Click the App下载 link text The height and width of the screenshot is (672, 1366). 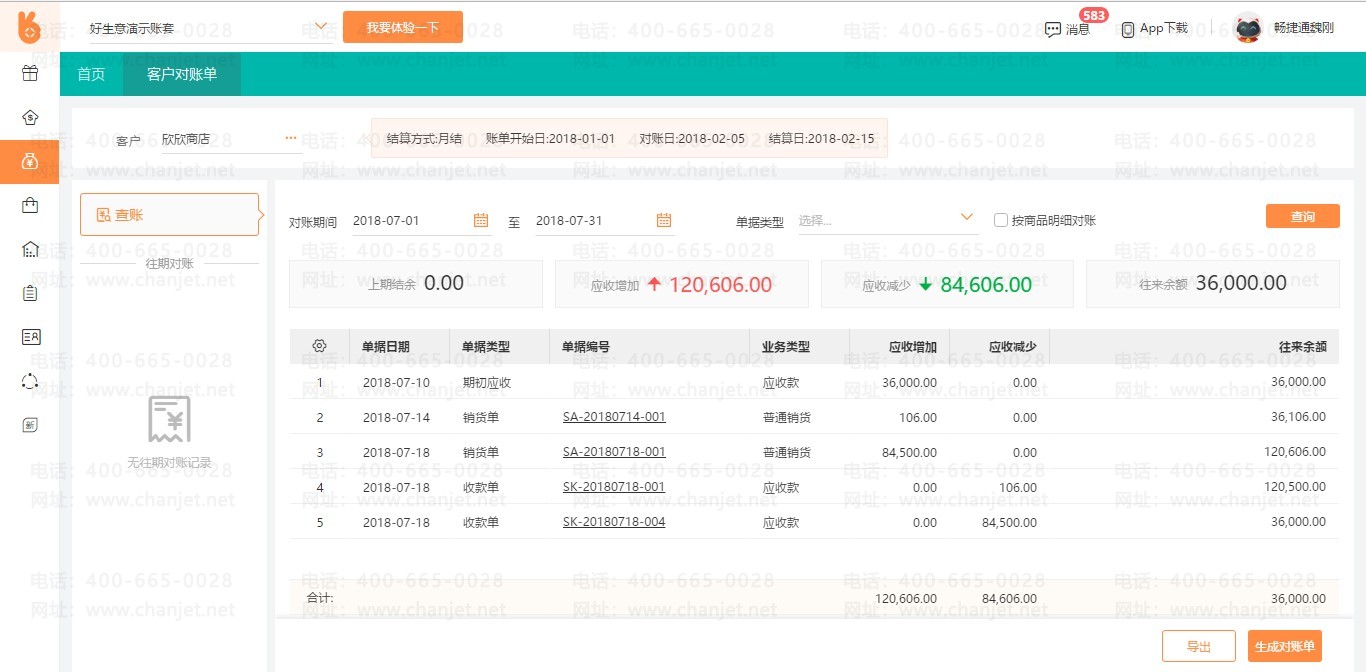(1164, 28)
